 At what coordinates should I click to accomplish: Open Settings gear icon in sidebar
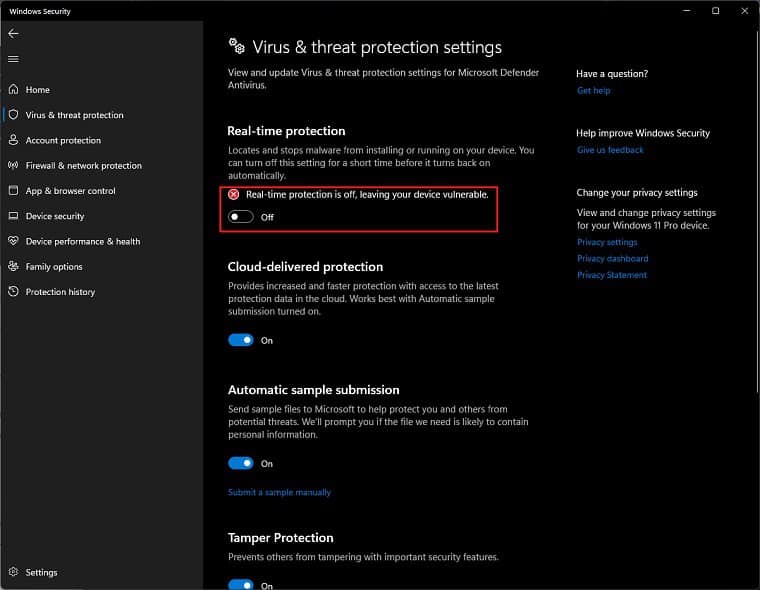pos(14,572)
